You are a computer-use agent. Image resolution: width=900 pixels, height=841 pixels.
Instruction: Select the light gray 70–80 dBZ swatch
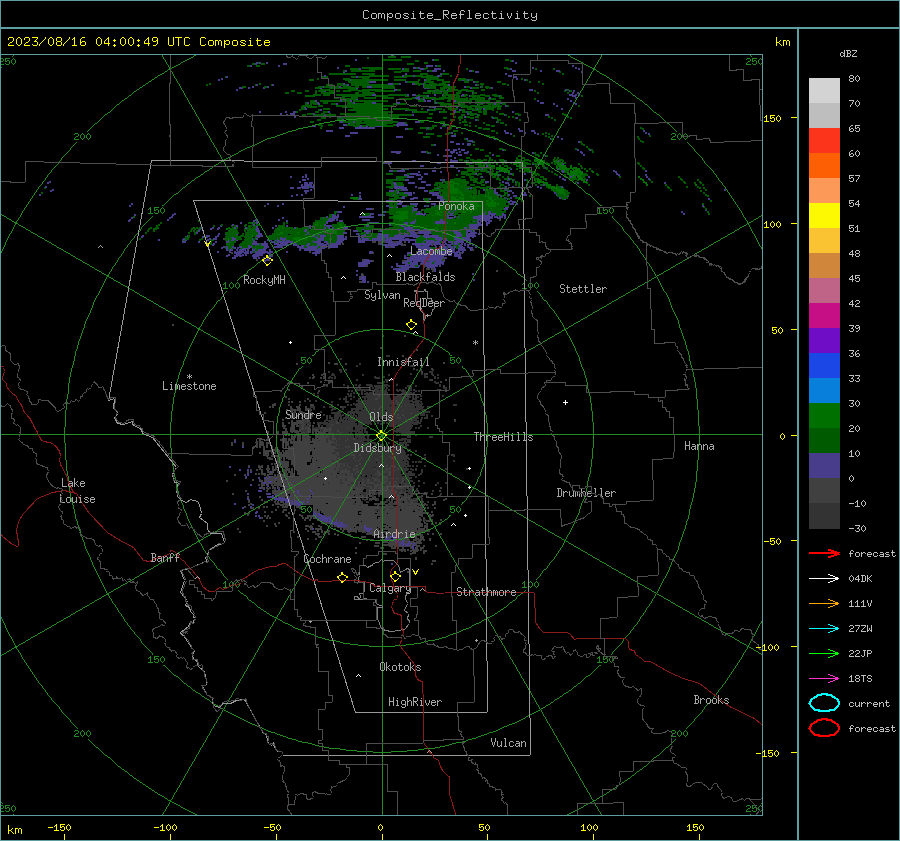[824, 91]
